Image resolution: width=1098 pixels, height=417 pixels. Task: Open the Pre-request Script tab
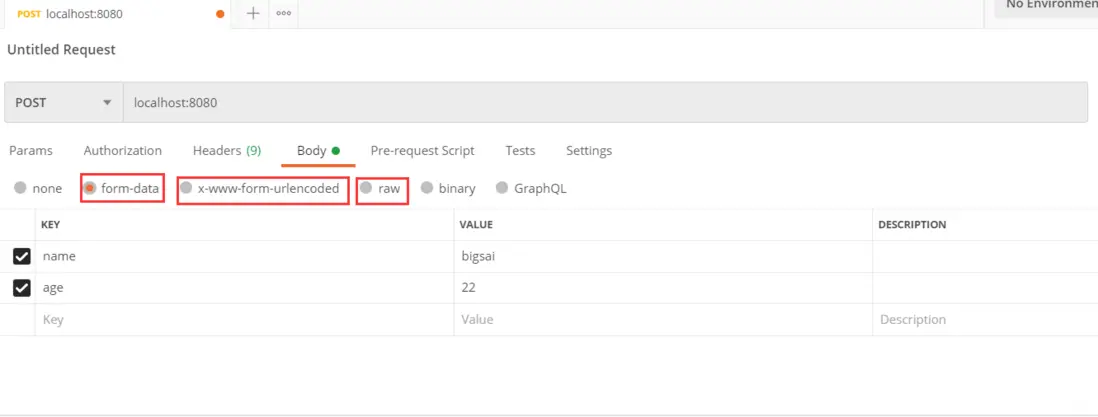click(422, 151)
